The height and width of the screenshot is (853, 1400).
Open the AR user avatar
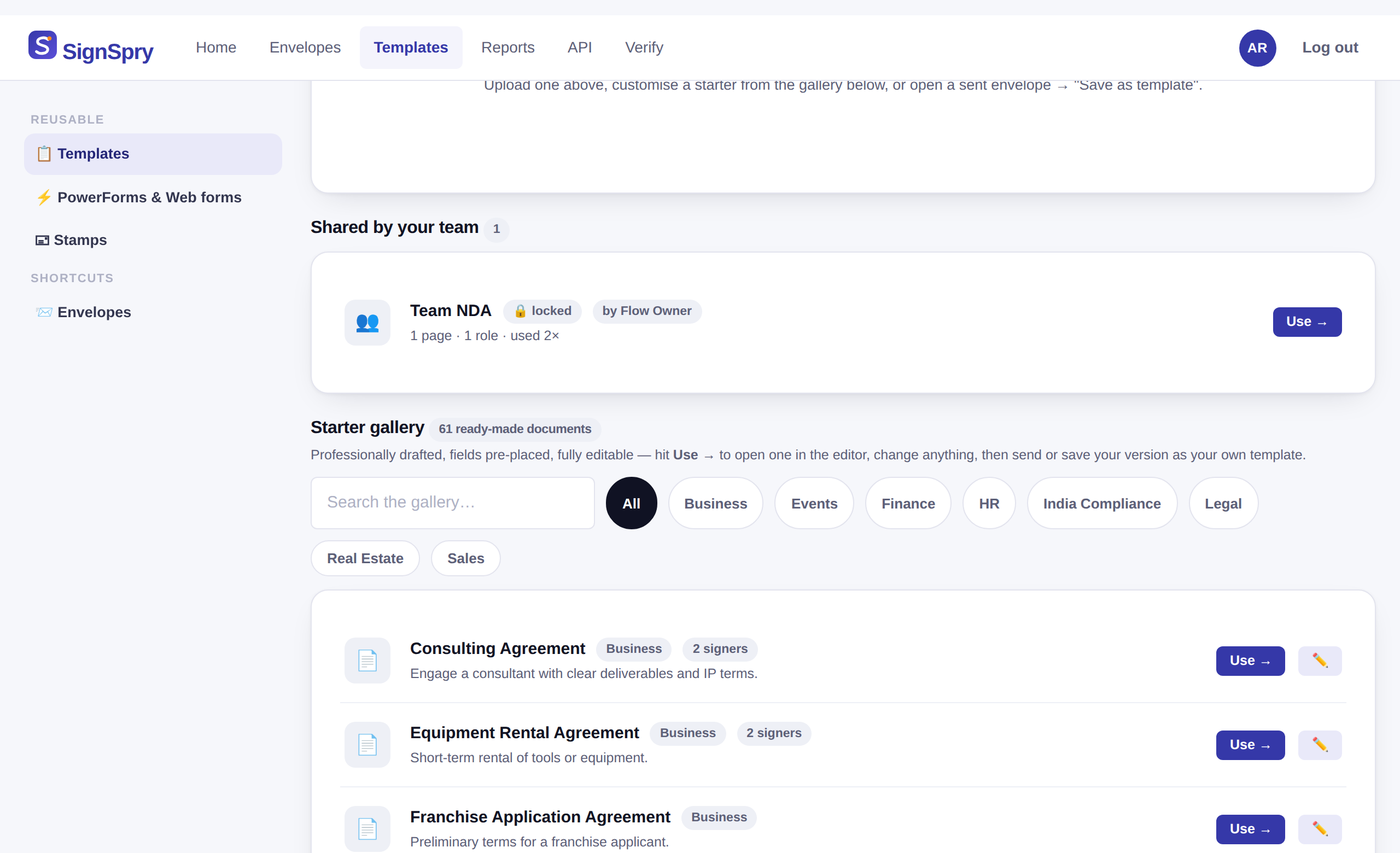point(1257,48)
